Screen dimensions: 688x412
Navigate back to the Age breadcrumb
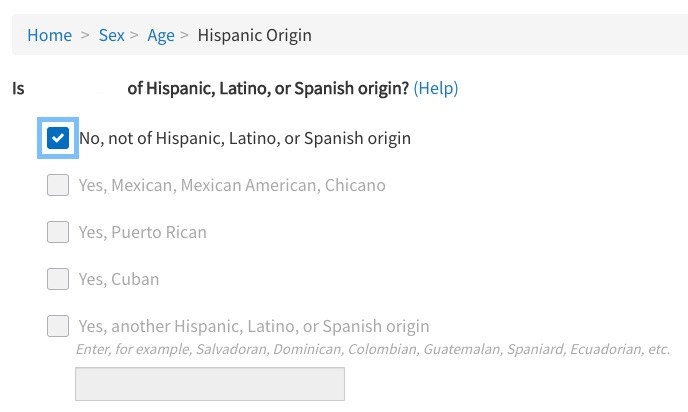(x=161, y=36)
